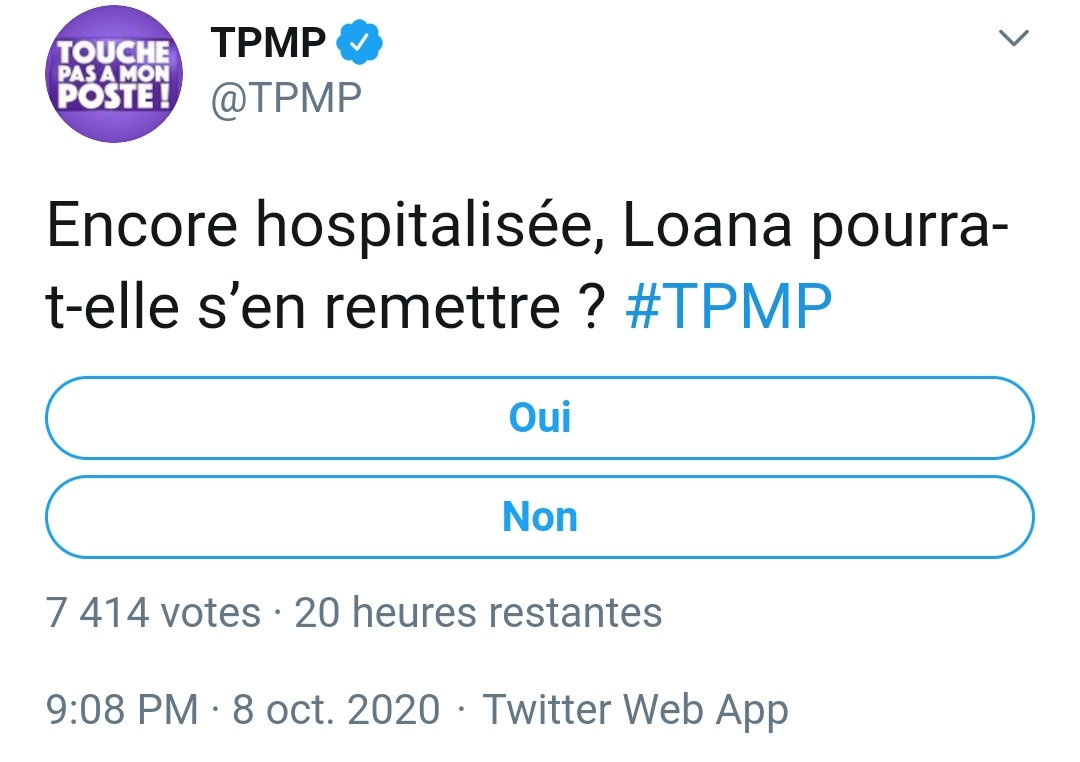Click the PM part of timestamp
This screenshot has height=762, width=1080.
point(169,710)
